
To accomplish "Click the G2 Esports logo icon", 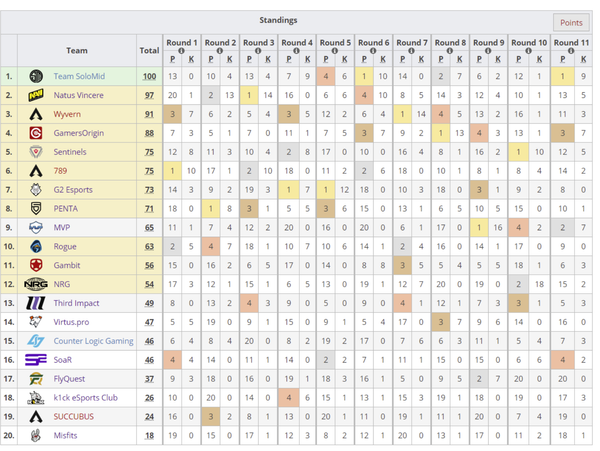I will (x=36, y=189).
